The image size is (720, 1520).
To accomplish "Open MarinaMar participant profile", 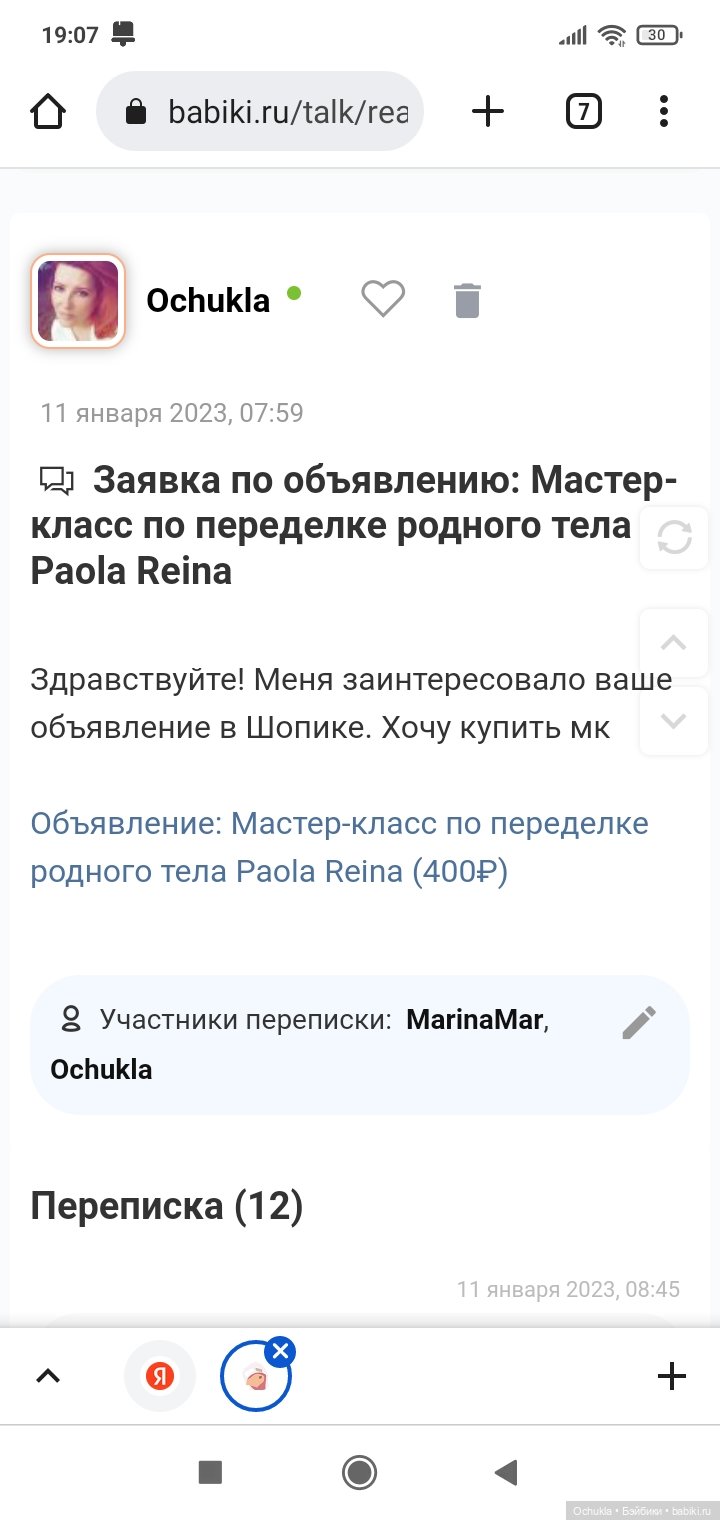I will tap(474, 1020).
